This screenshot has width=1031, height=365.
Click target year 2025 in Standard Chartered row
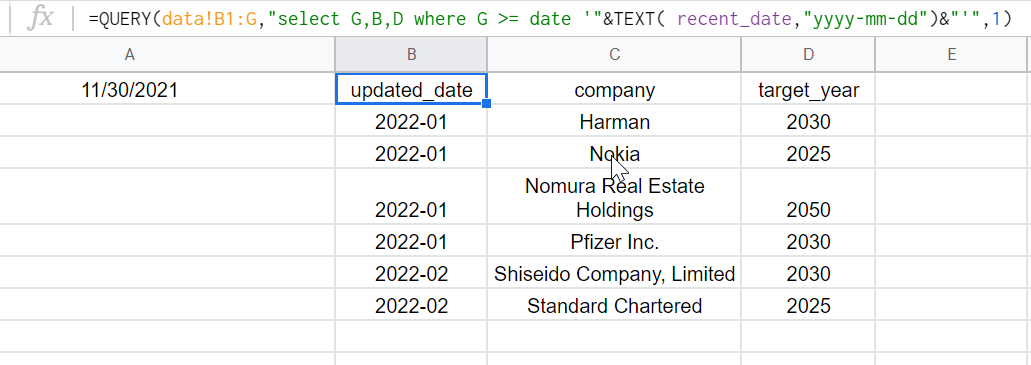808,304
